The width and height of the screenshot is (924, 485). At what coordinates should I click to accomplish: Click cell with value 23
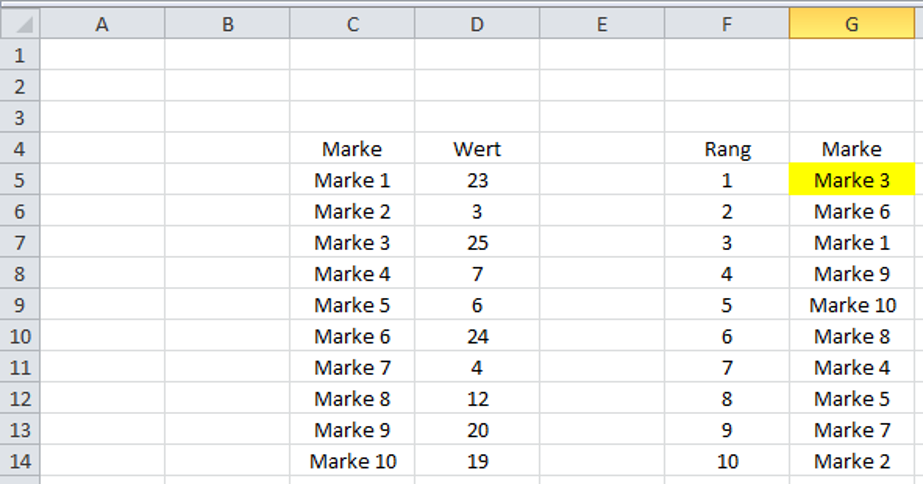click(x=477, y=180)
